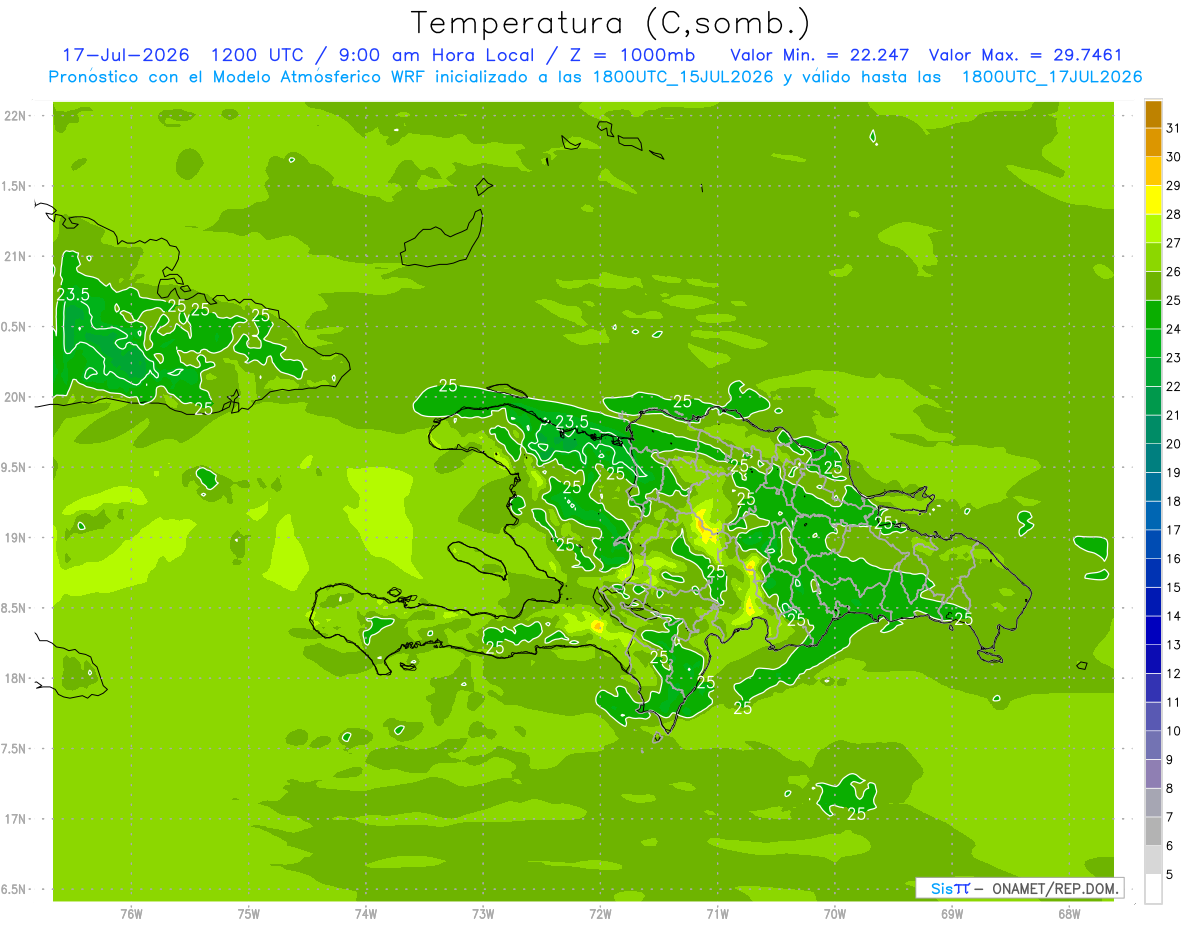Click the "74W" longitude label

click(366, 913)
